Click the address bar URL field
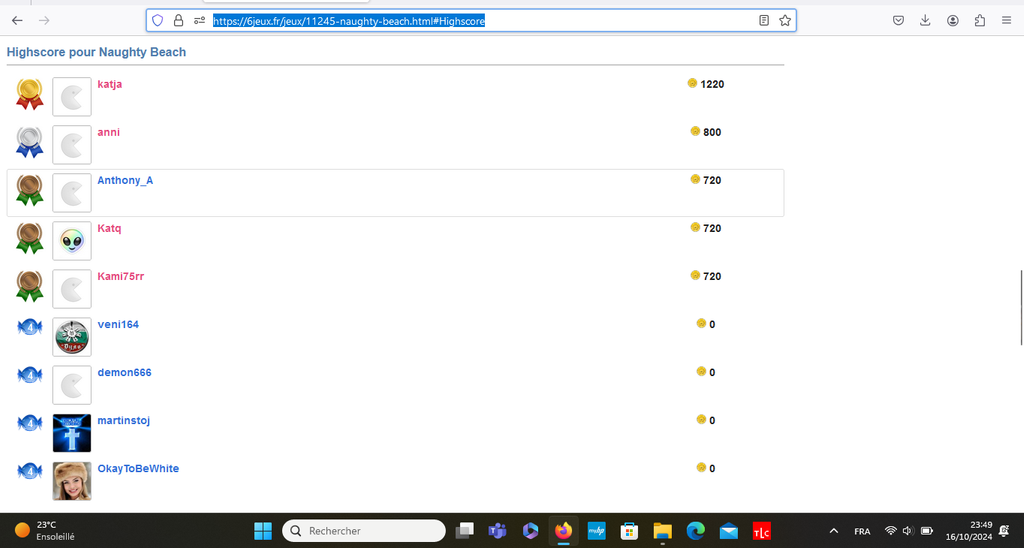The height and width of the screenshot is (548, 1024). pyautogui.click(x=480, y=20)
